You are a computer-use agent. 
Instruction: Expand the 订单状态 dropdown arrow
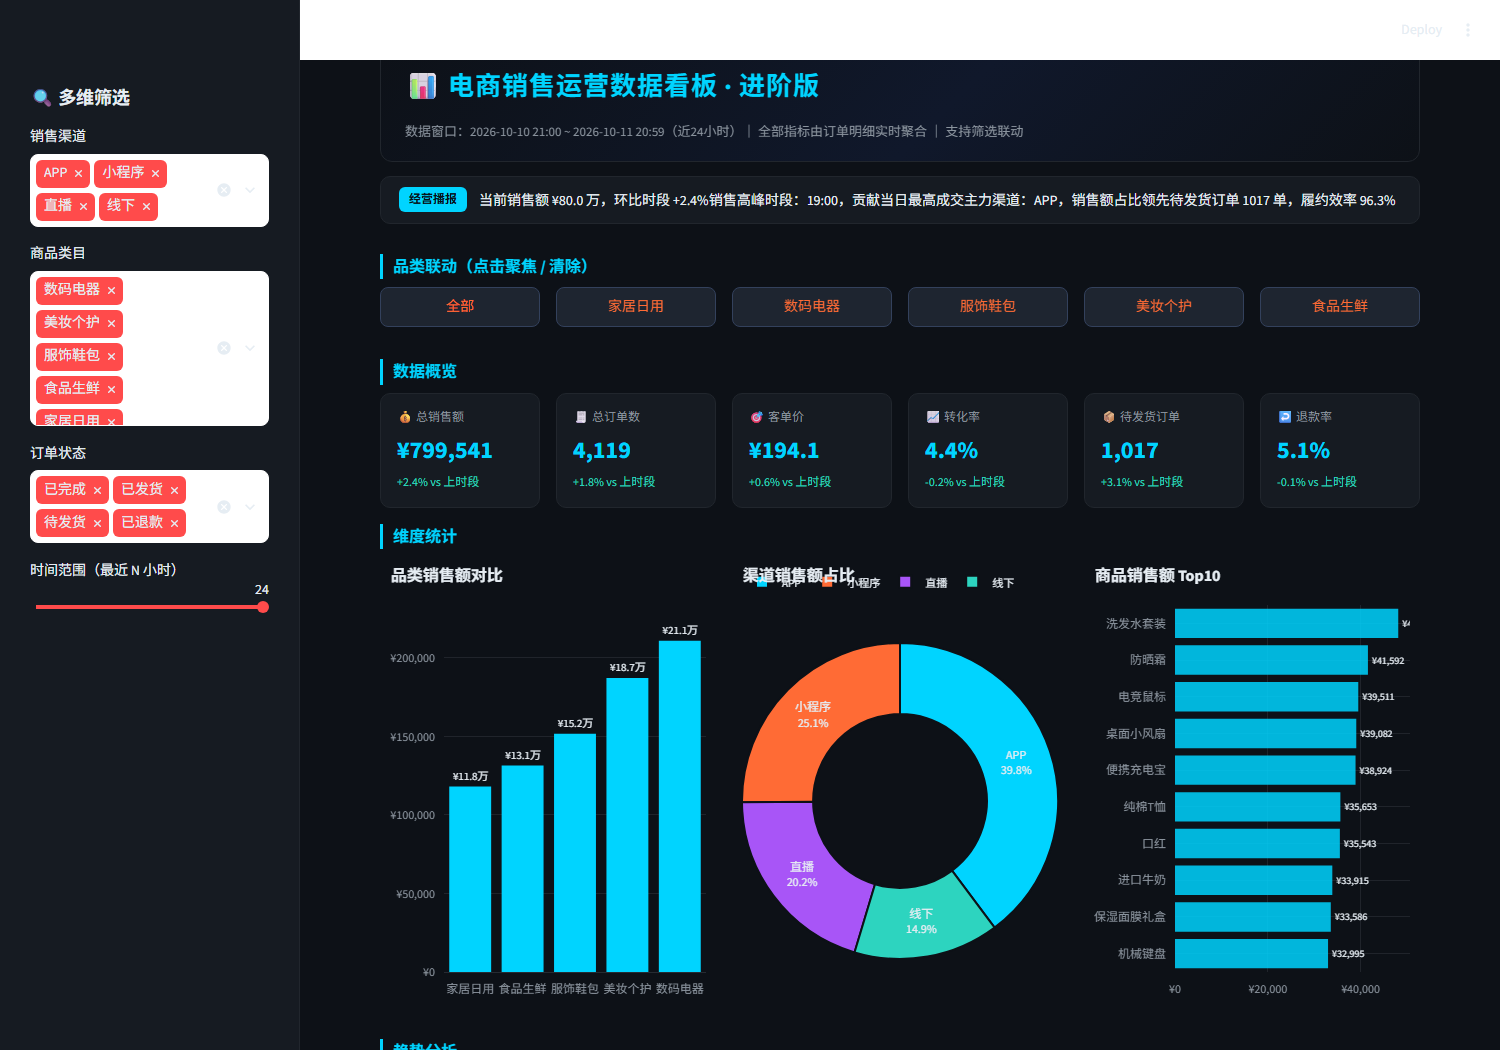click(250, 507)
